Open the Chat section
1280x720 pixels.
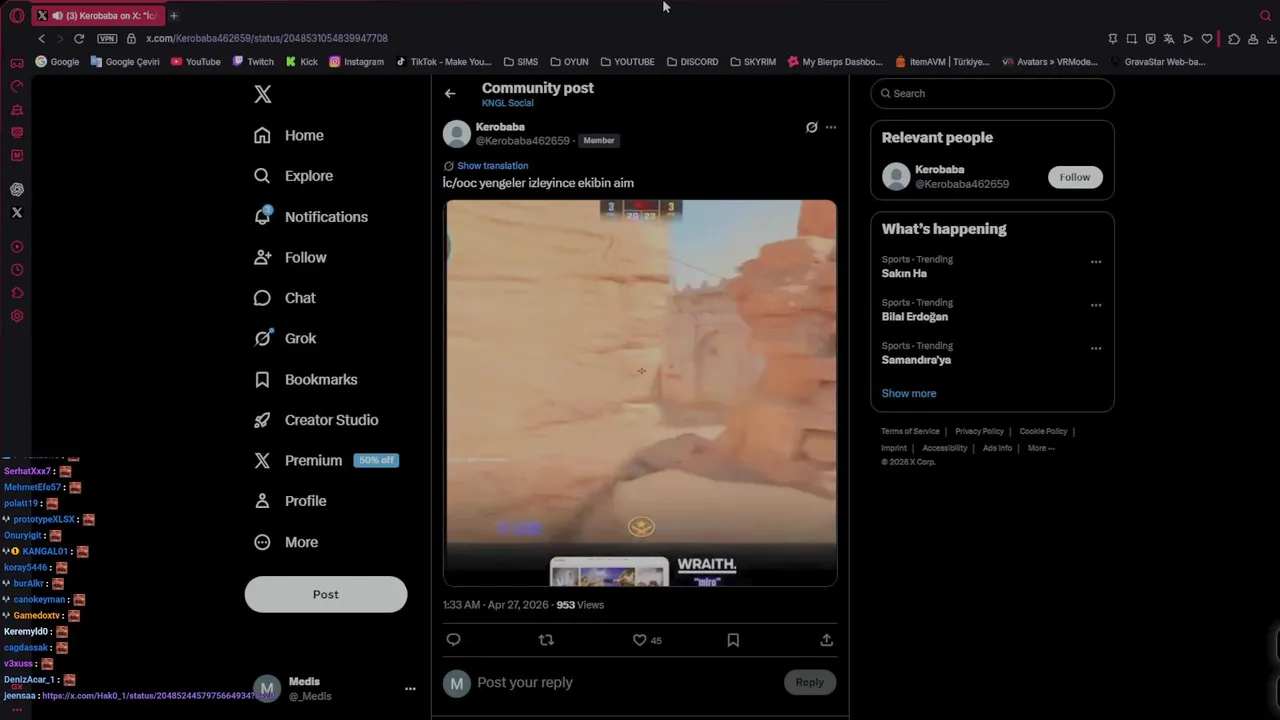285,298
